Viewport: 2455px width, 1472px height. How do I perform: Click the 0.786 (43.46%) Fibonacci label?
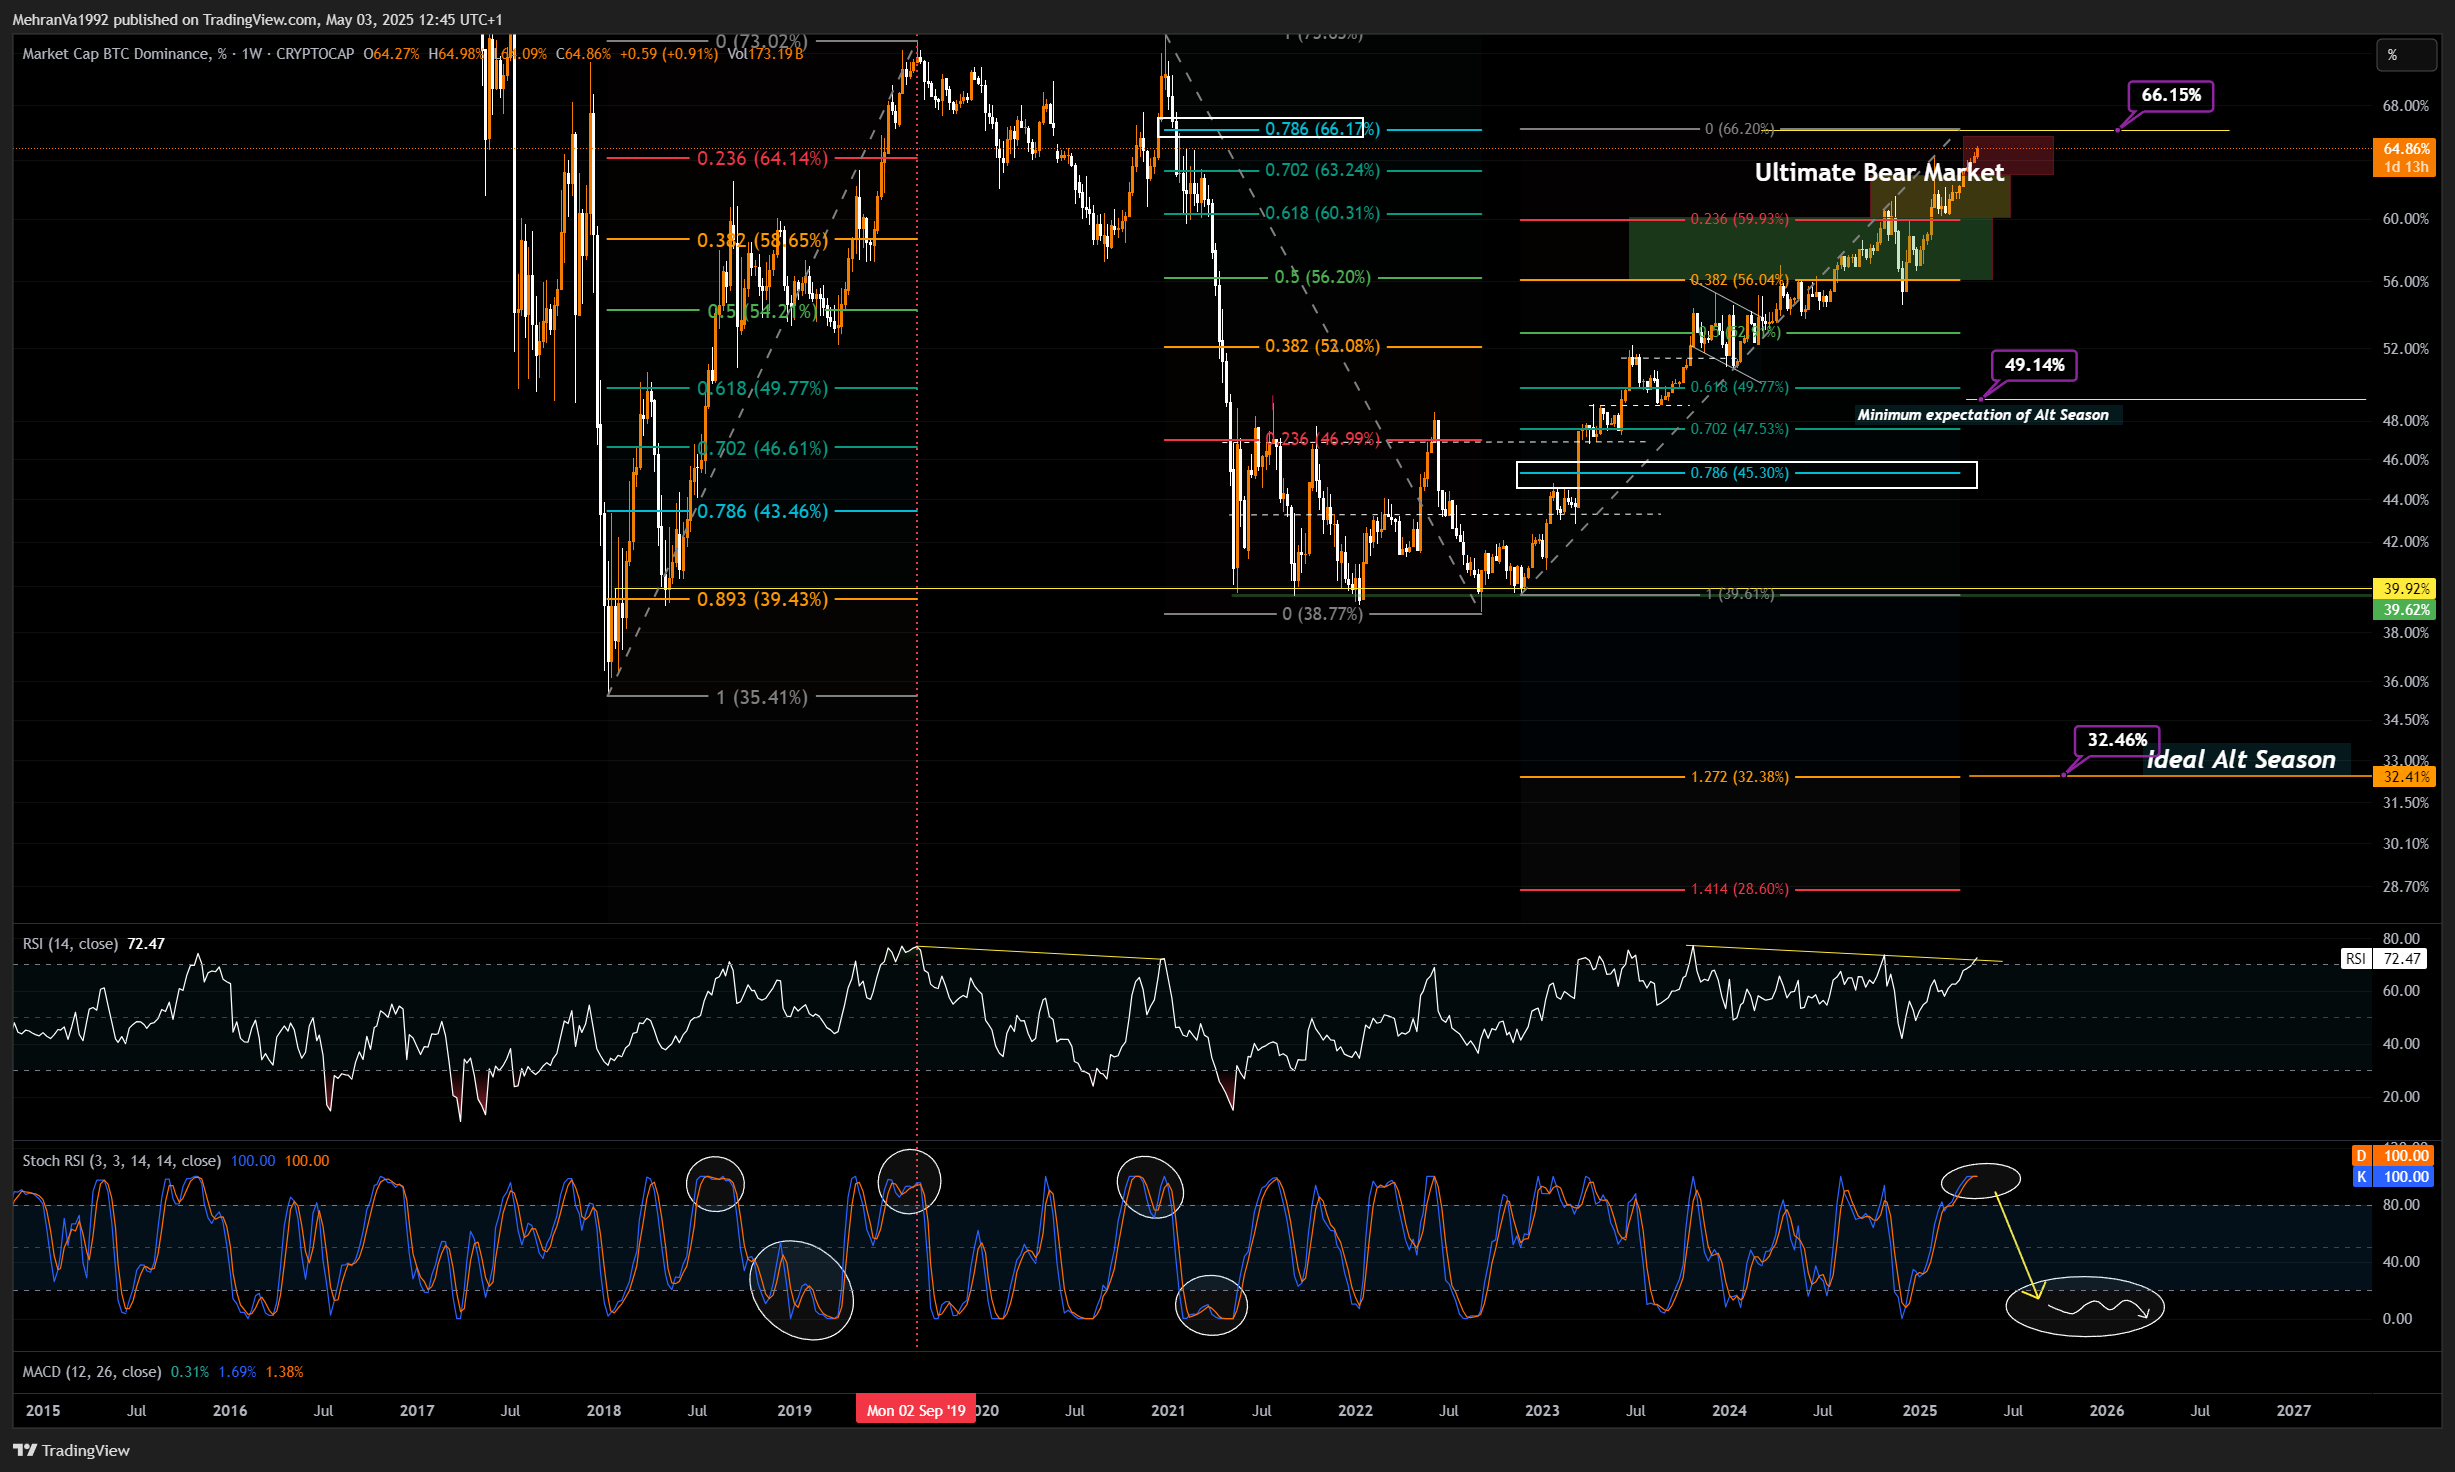762,512
